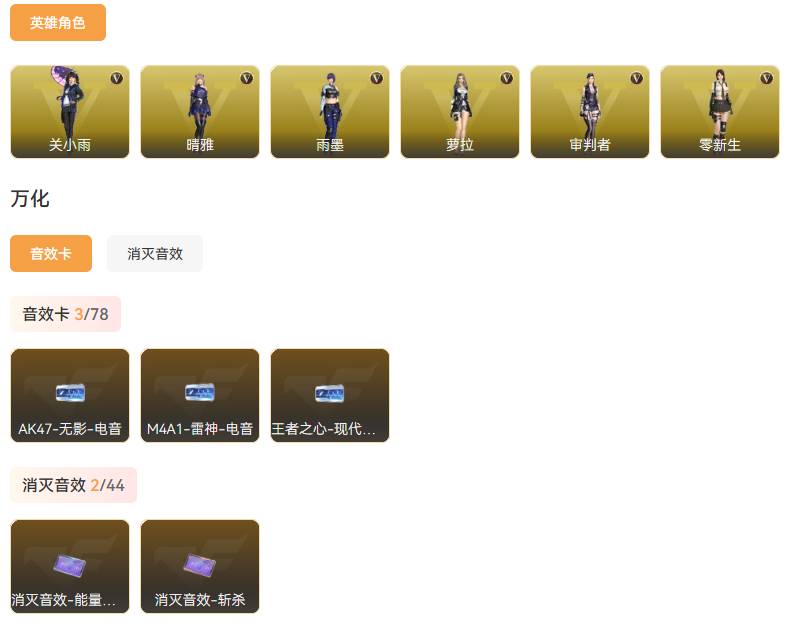Click the 消灭音效-能量 purple card icon

pyautogui.click(x=70, y=565)
